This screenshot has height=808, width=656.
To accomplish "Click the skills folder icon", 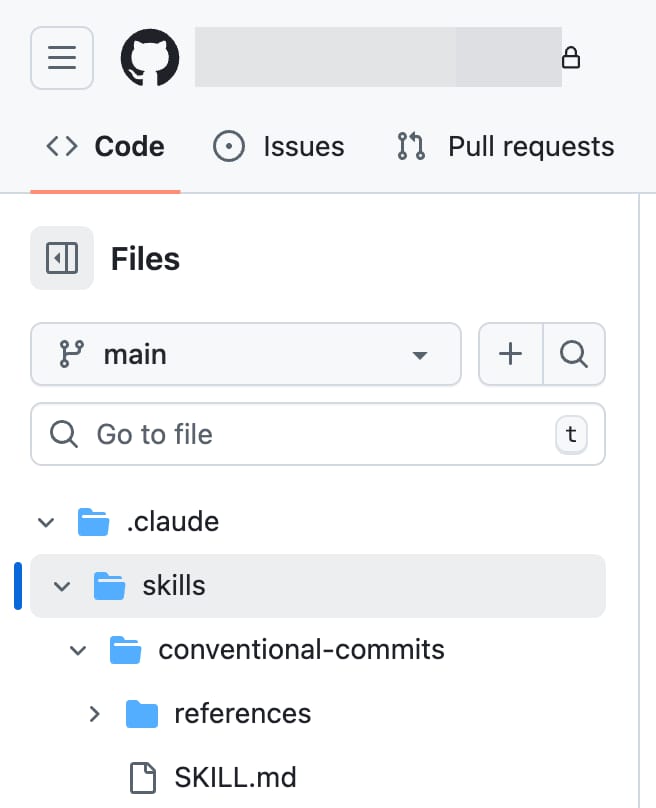I will 109,585.
